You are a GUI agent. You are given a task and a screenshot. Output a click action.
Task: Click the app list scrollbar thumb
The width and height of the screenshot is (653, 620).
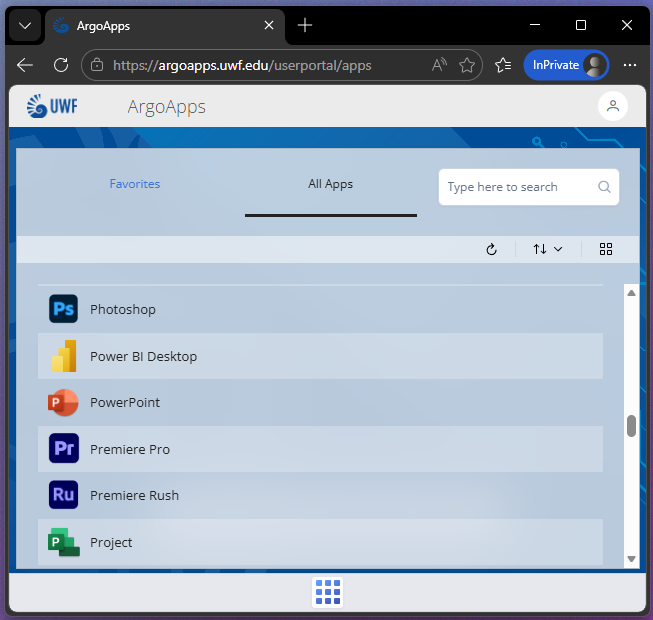(631, 426)
